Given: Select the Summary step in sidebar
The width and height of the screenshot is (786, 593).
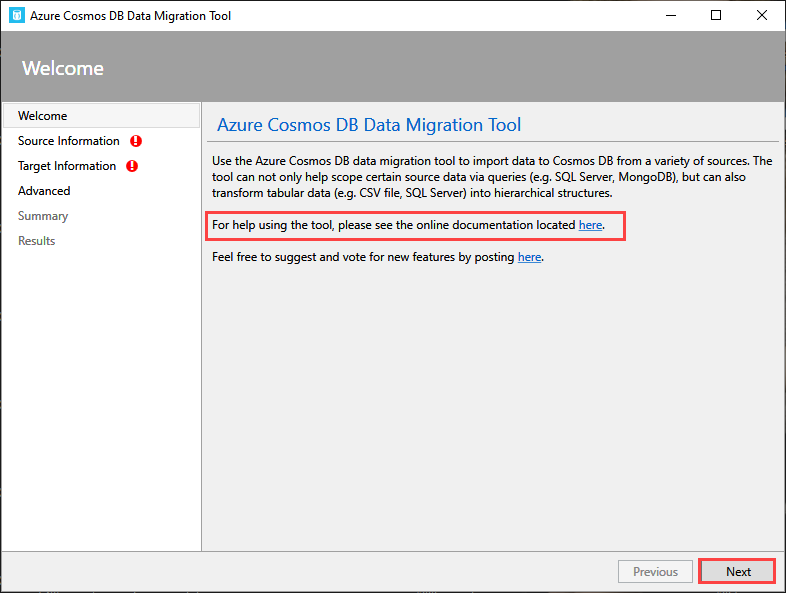Looking at the screenshot, I should [43, 216].
